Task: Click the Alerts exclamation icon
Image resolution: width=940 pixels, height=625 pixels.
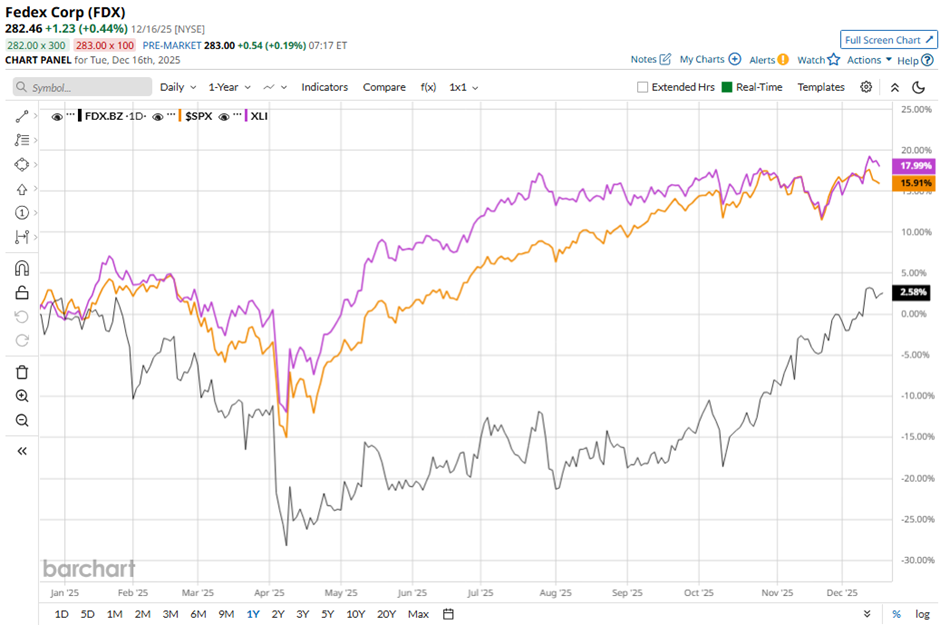Action: tap(783, 60)
